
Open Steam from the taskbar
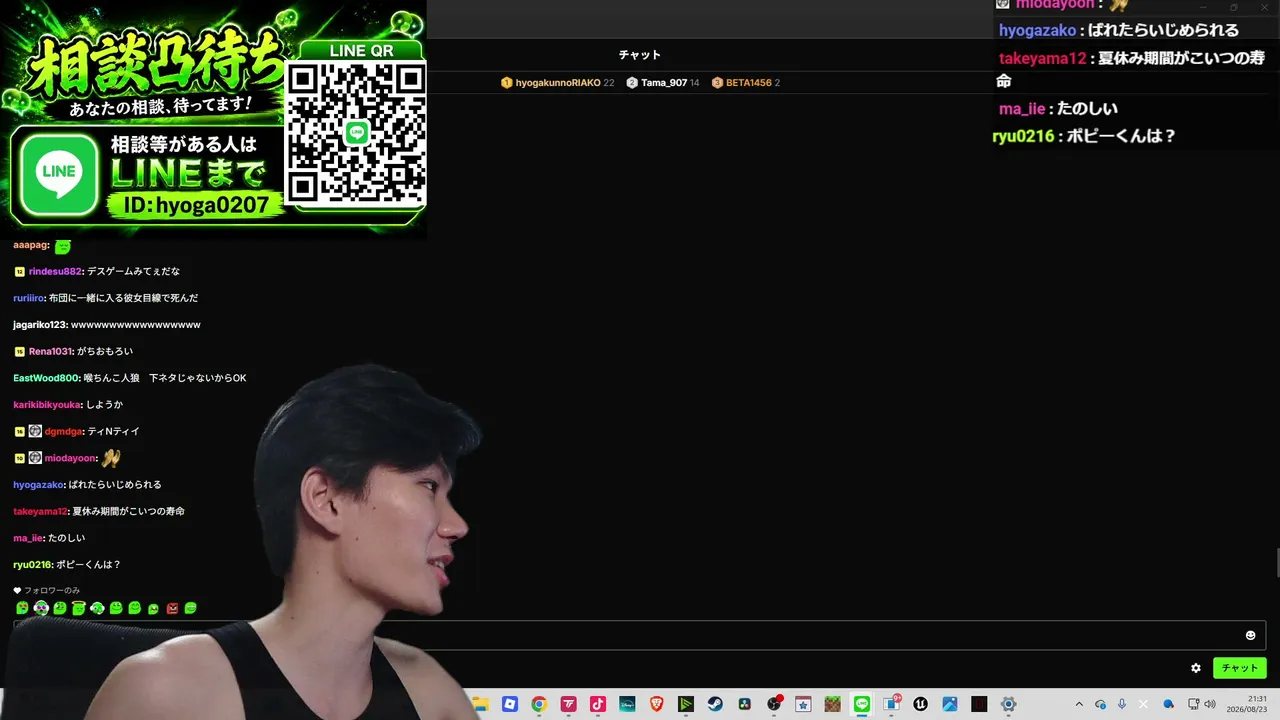tap(715, 704)
